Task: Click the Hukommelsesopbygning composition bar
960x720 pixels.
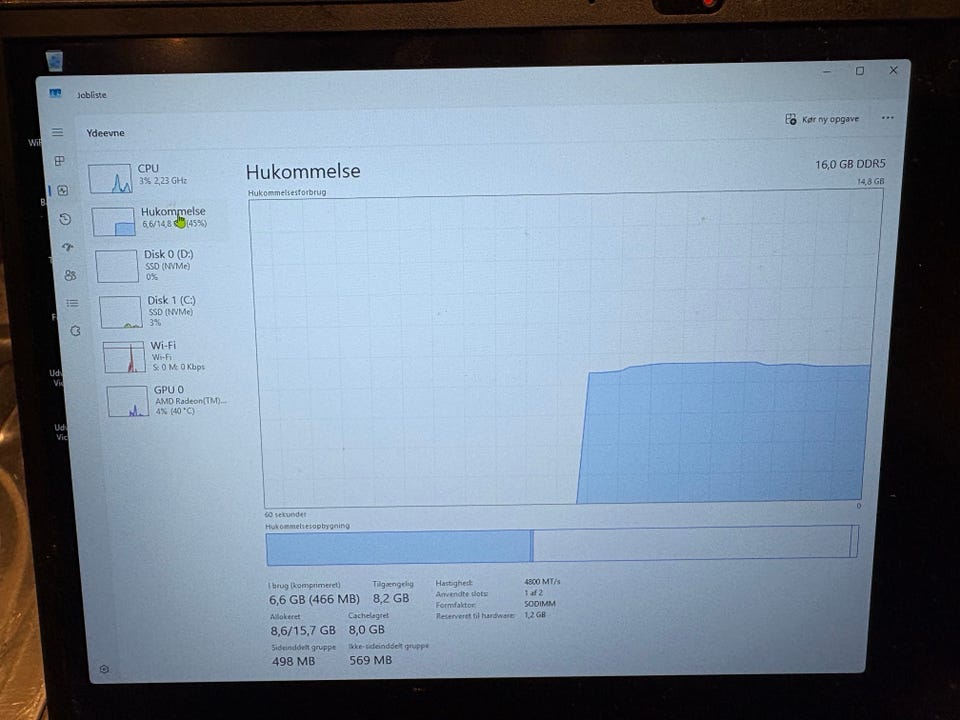Action: [x=561, y=544]
